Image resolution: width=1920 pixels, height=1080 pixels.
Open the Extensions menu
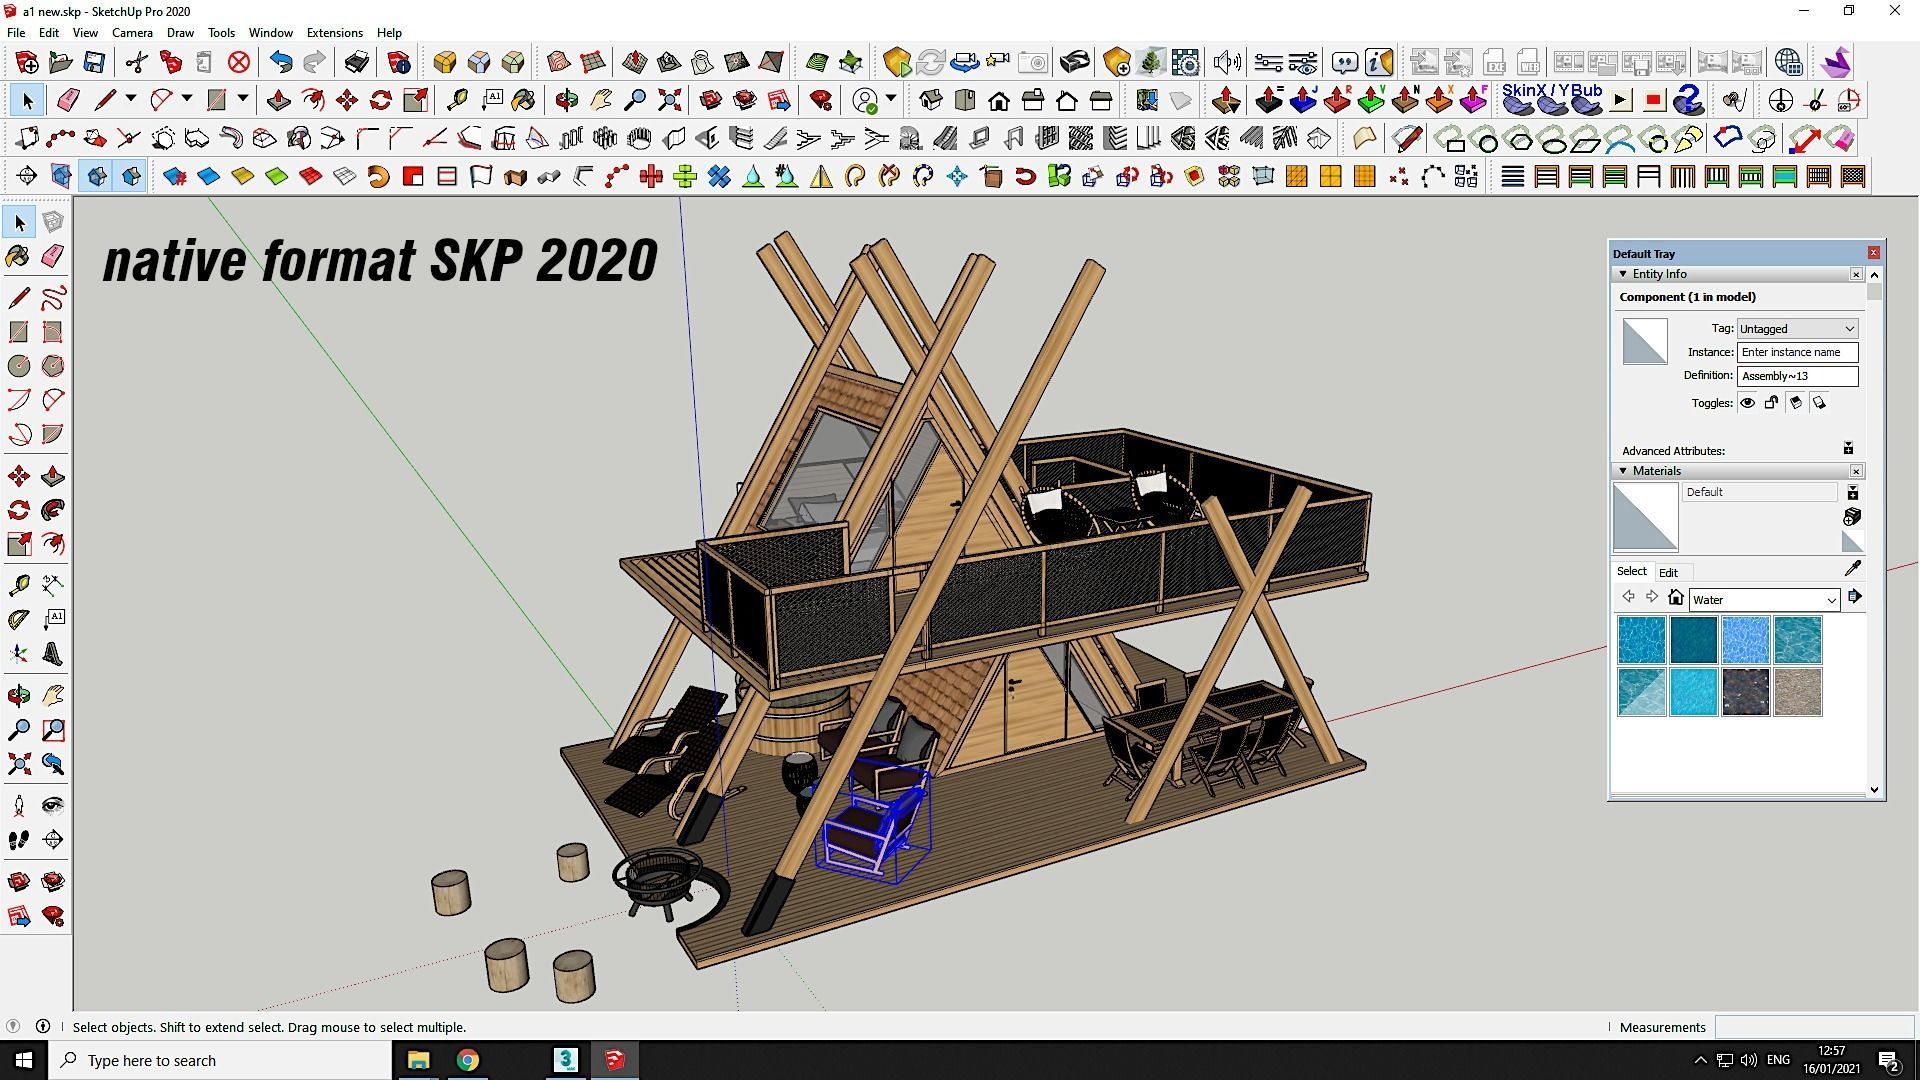pos(334,33)
